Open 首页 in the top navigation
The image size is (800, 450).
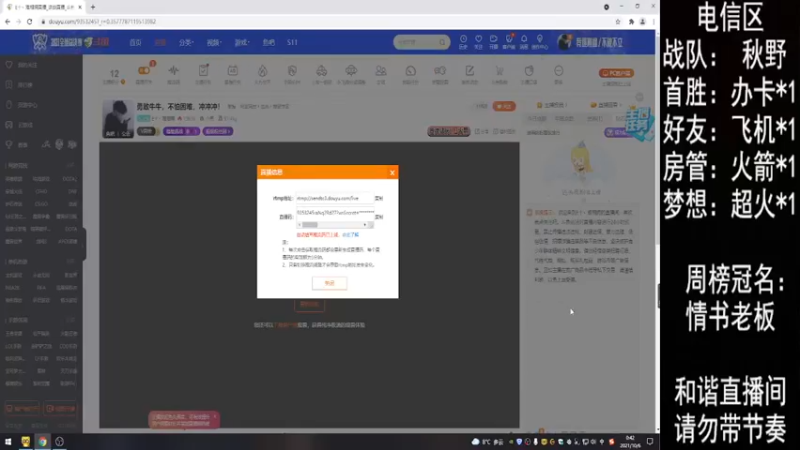(135, 42)
